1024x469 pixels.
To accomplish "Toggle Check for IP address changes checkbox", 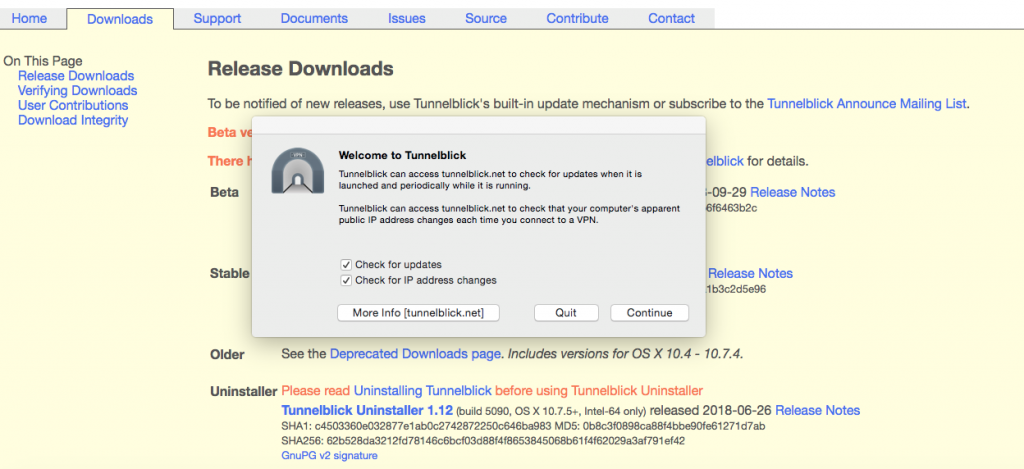I will (346, 280).
